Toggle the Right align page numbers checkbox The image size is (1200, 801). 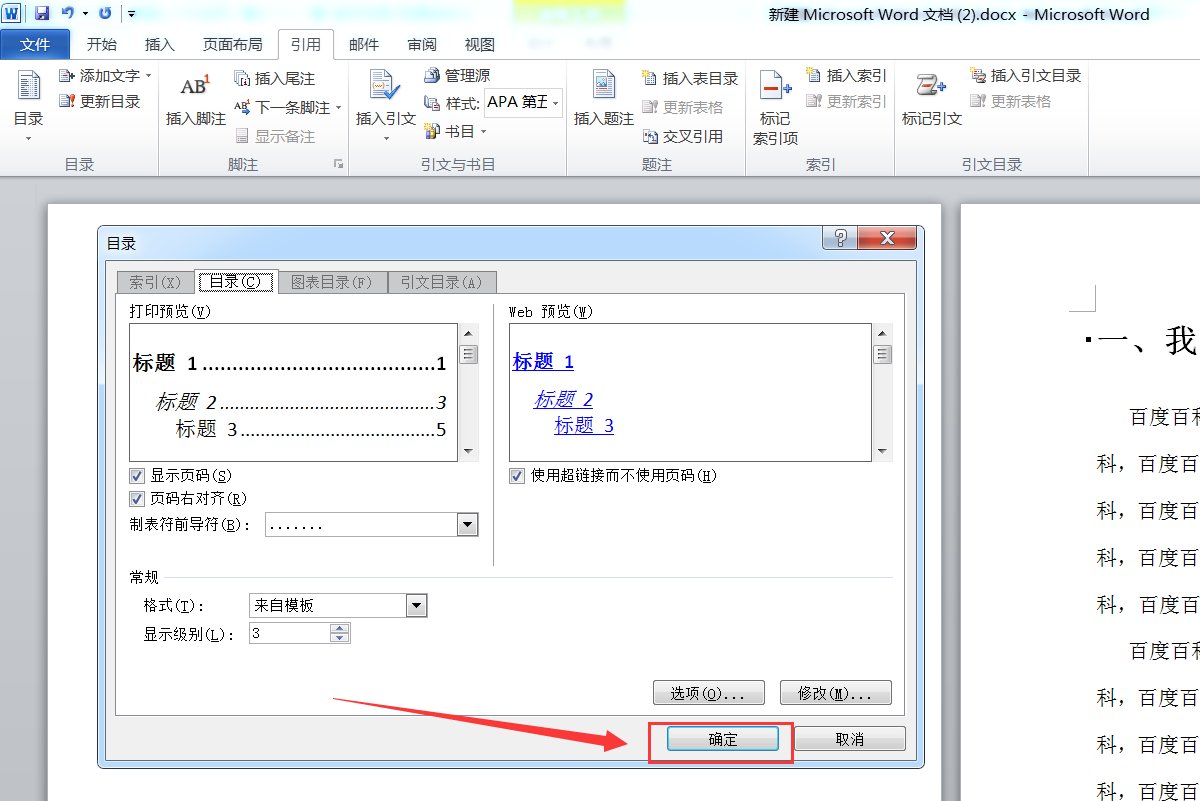click(137, 499)
